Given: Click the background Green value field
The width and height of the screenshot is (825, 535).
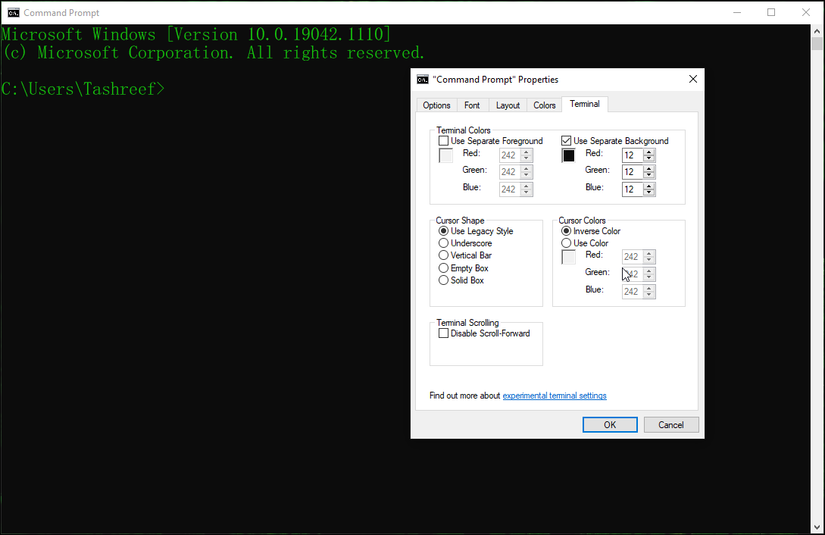Looking at the screenshot, I should click(632, 172).
